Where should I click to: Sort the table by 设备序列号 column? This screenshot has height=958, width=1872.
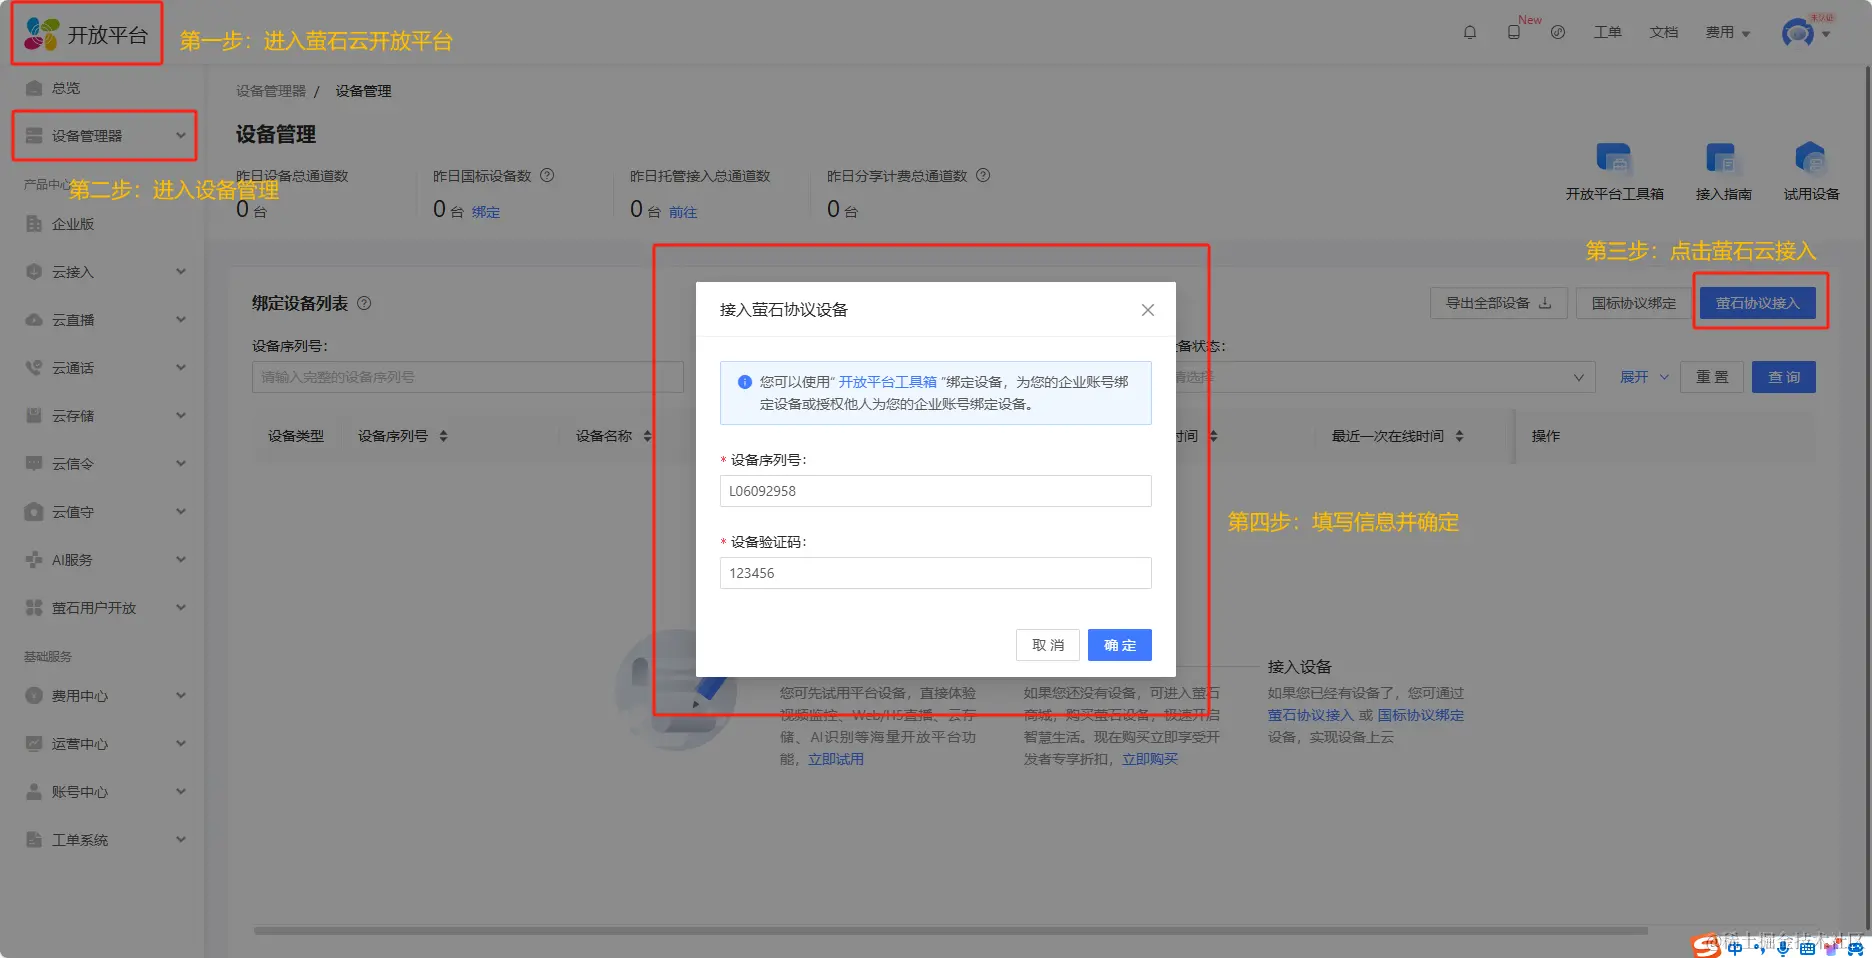443,436
